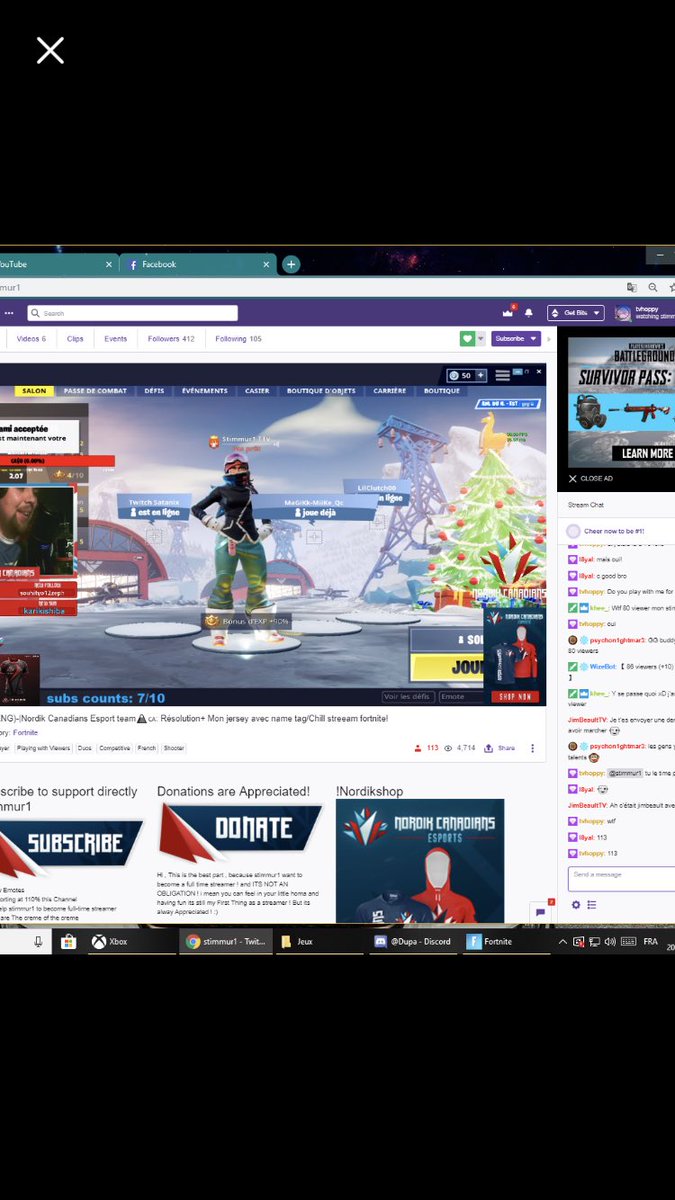The height and width of the screenshot is (1200, 675).
Task: Open chat settings gear icon
Action: pyautogui.click(x=575, y=905)
